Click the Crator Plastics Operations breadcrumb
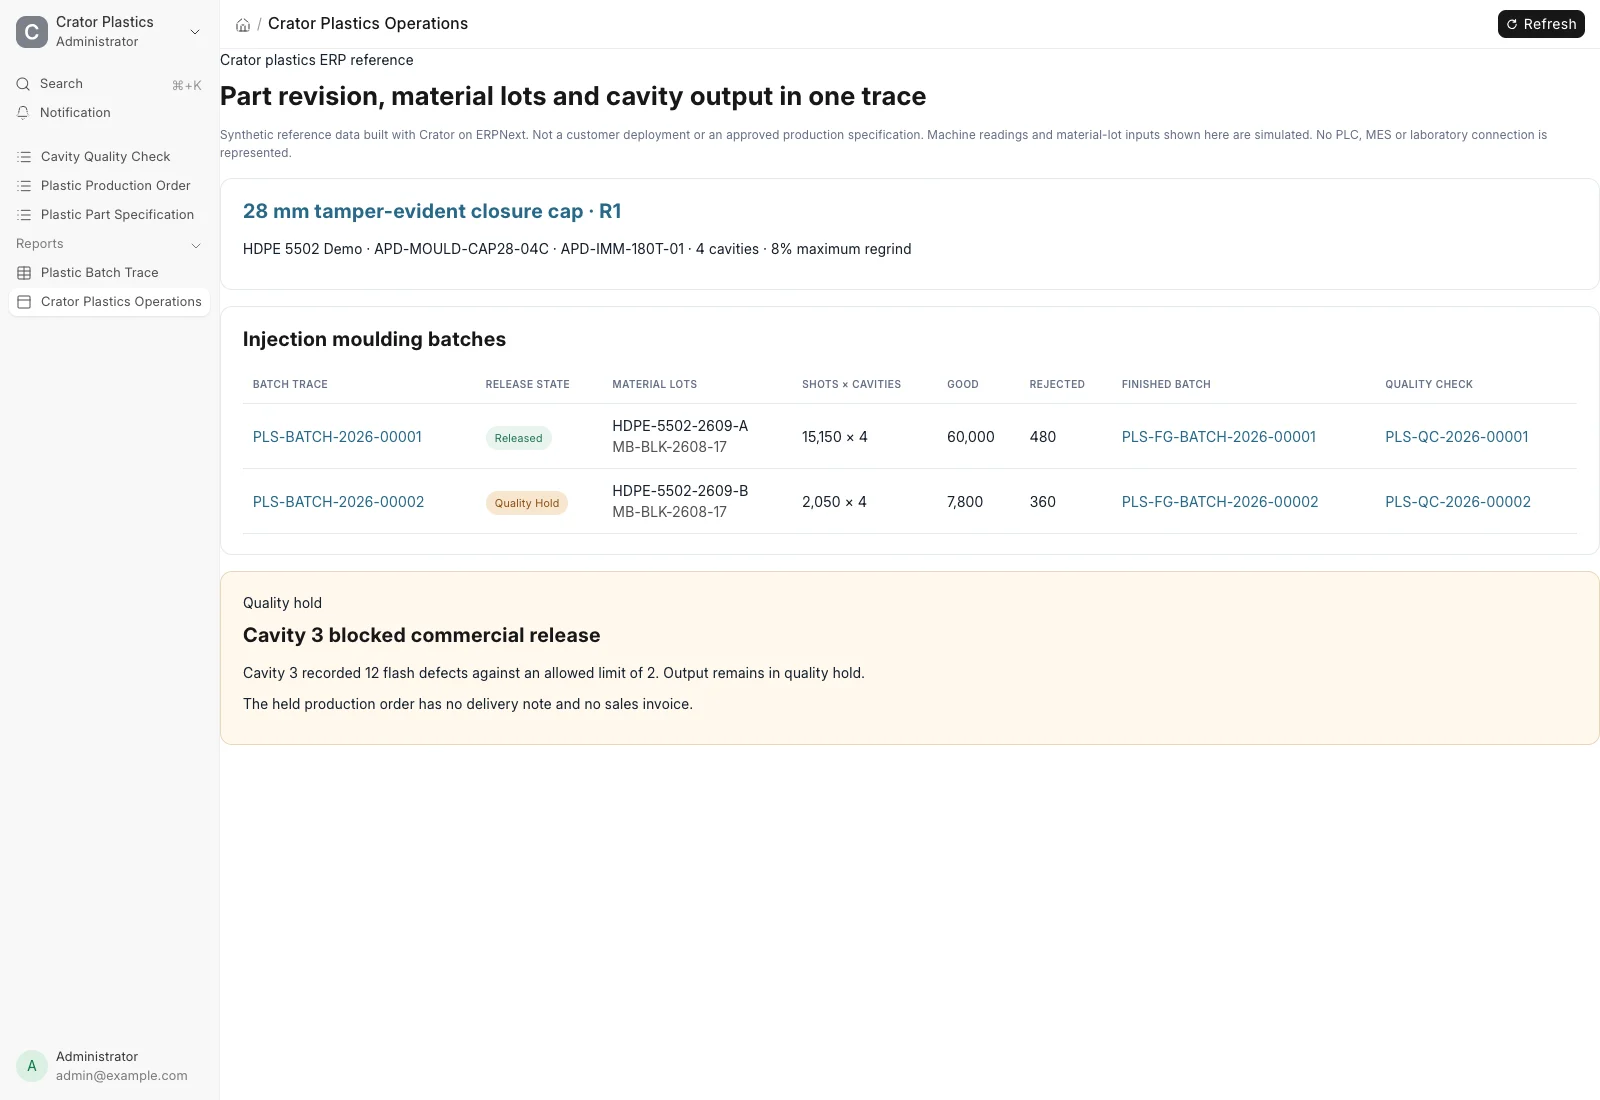1600x1100 pixels. pyautogui.click(x=368, y=24)
